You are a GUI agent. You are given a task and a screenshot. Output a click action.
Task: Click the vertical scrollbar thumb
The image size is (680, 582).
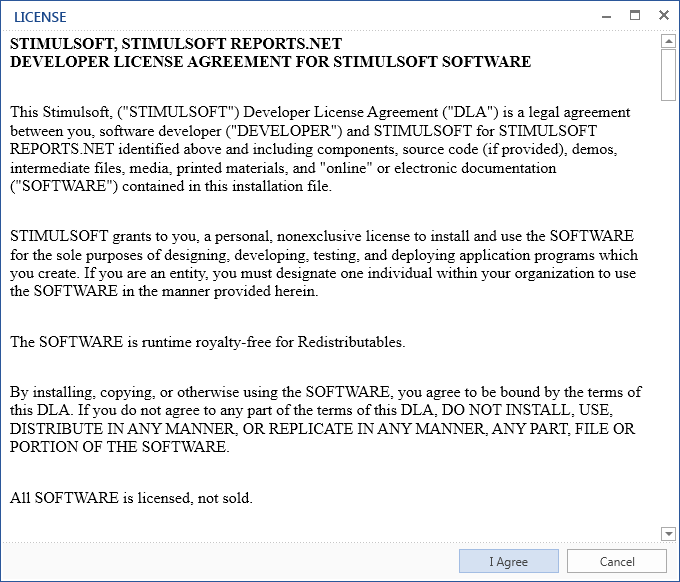pos(668,74)
